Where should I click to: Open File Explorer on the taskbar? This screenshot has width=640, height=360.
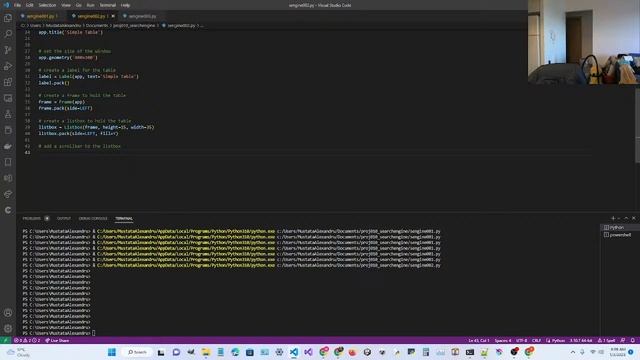pos(205,352)
